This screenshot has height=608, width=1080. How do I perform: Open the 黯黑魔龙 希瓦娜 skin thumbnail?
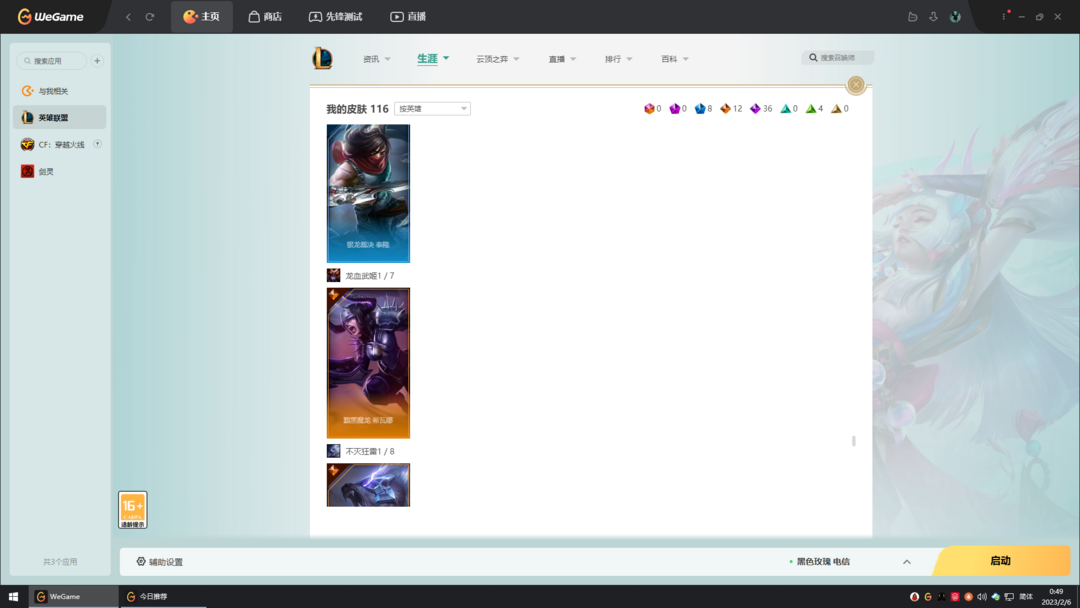tap(368, 363)
